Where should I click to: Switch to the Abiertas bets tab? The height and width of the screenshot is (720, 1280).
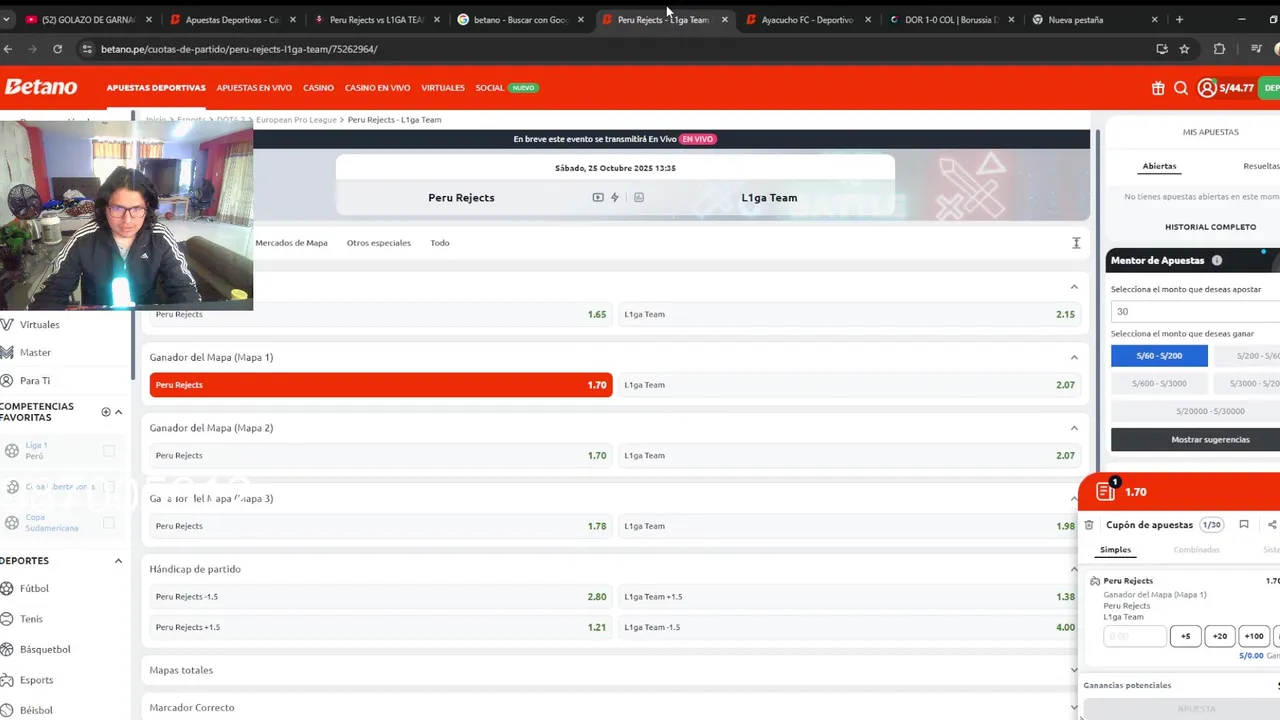(1159, 166)
